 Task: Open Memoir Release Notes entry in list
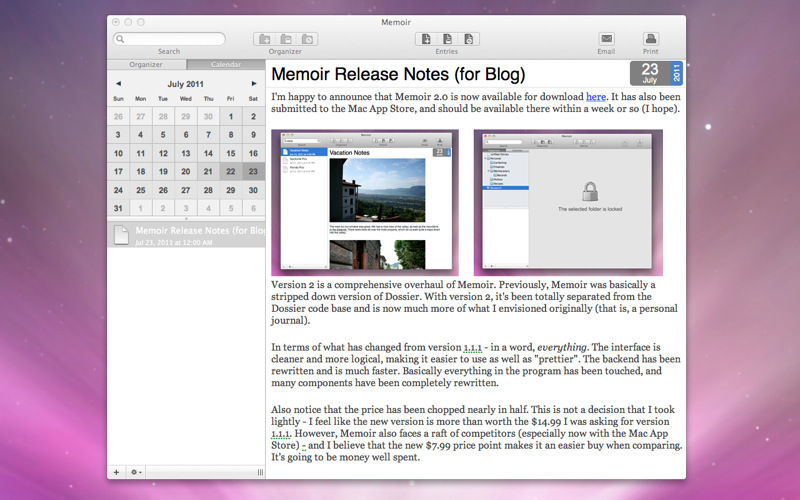pyautogui.click(x=186, y=235)
